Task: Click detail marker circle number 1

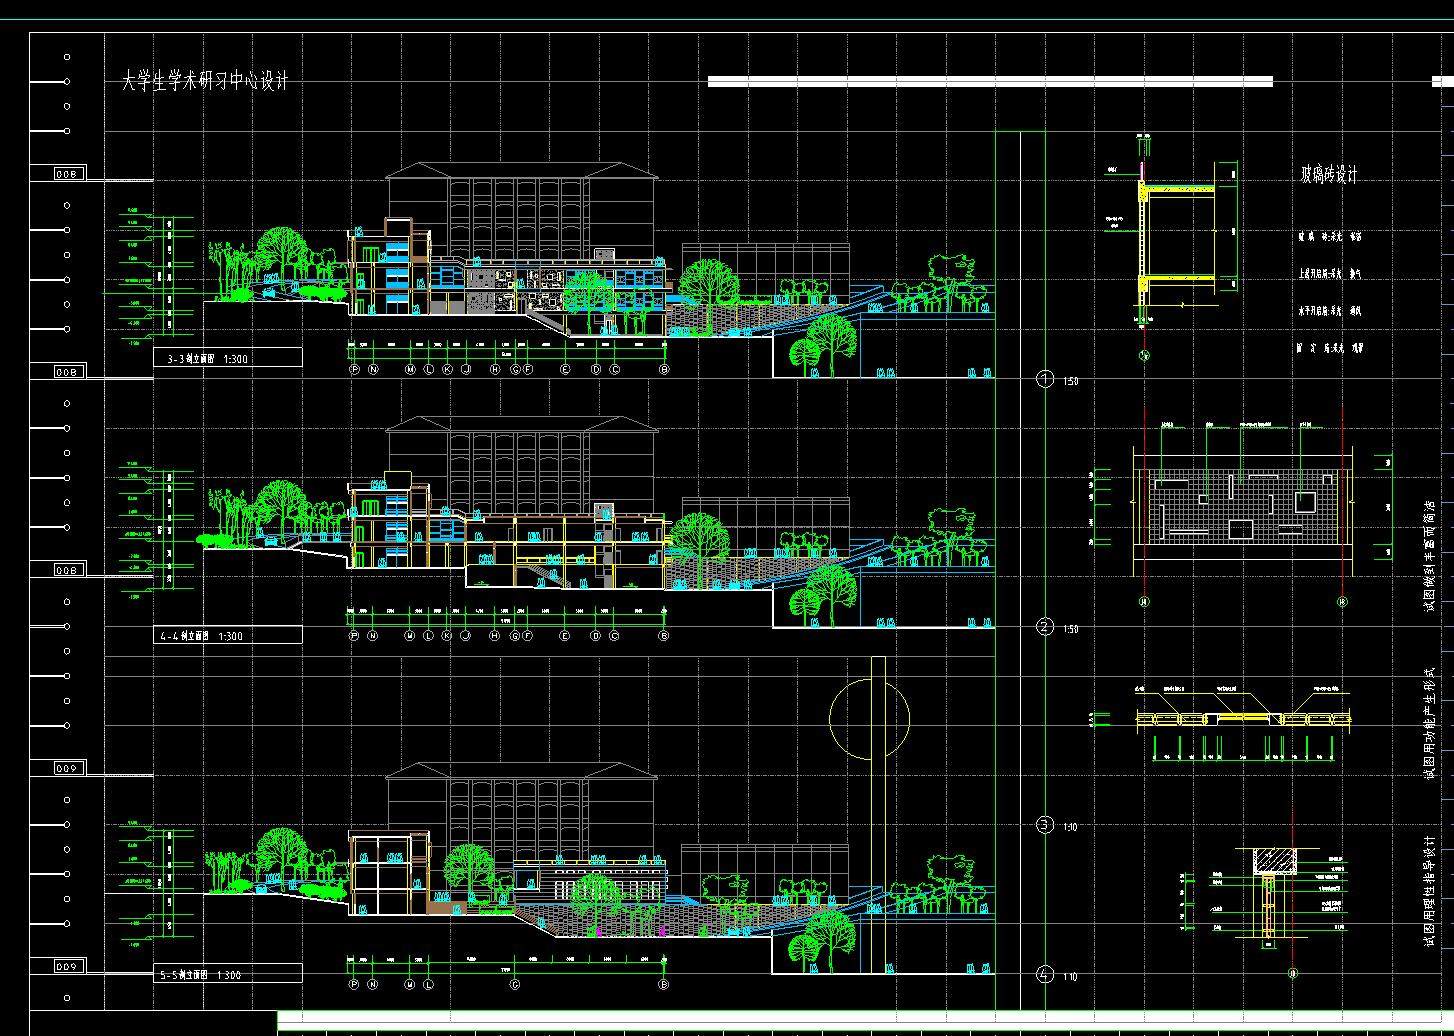Action: (x=1045, y=379)
